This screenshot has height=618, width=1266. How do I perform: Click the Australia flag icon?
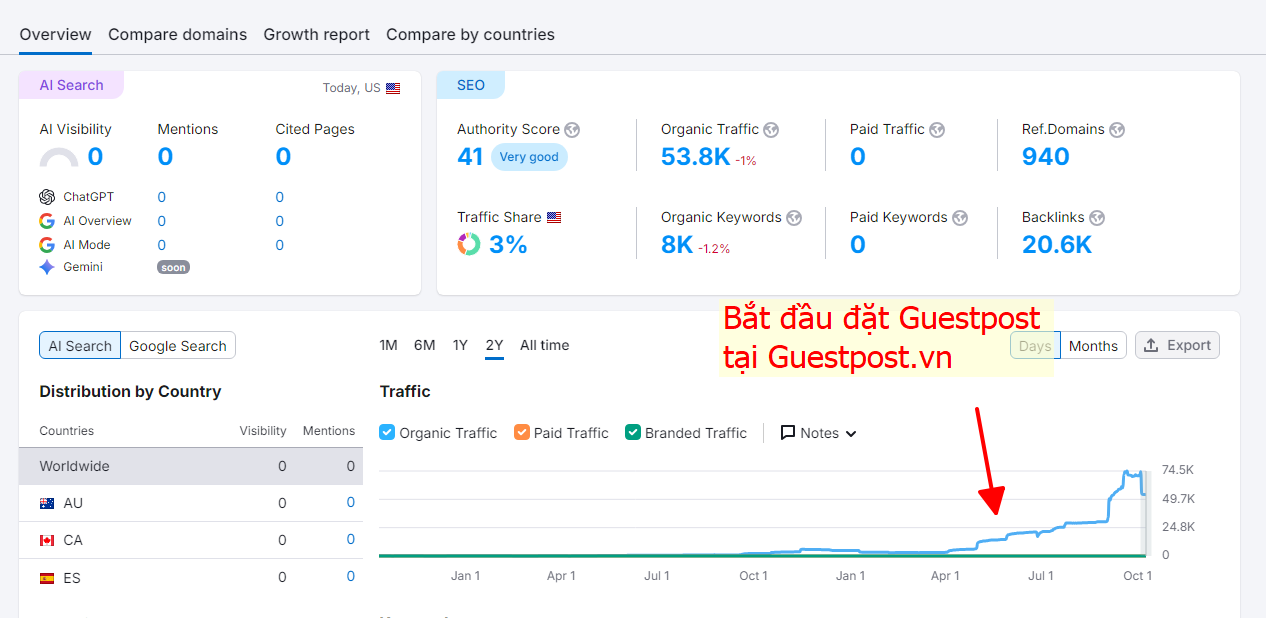point(47,503)
